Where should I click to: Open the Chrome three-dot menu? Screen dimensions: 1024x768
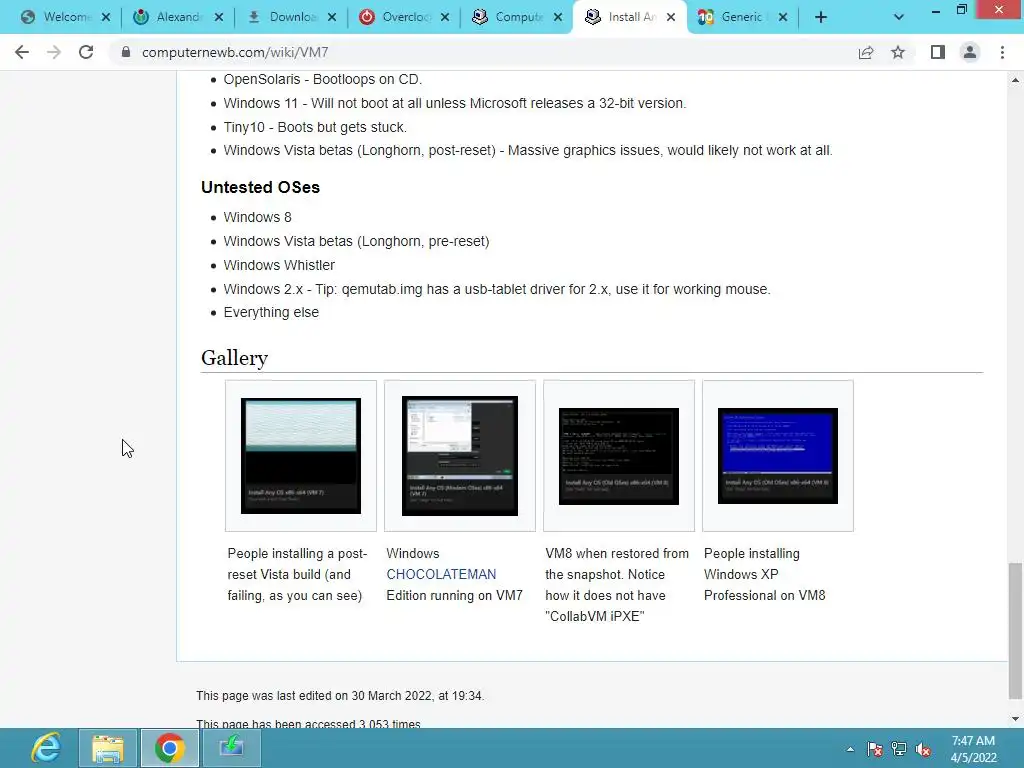(1002, 52)
